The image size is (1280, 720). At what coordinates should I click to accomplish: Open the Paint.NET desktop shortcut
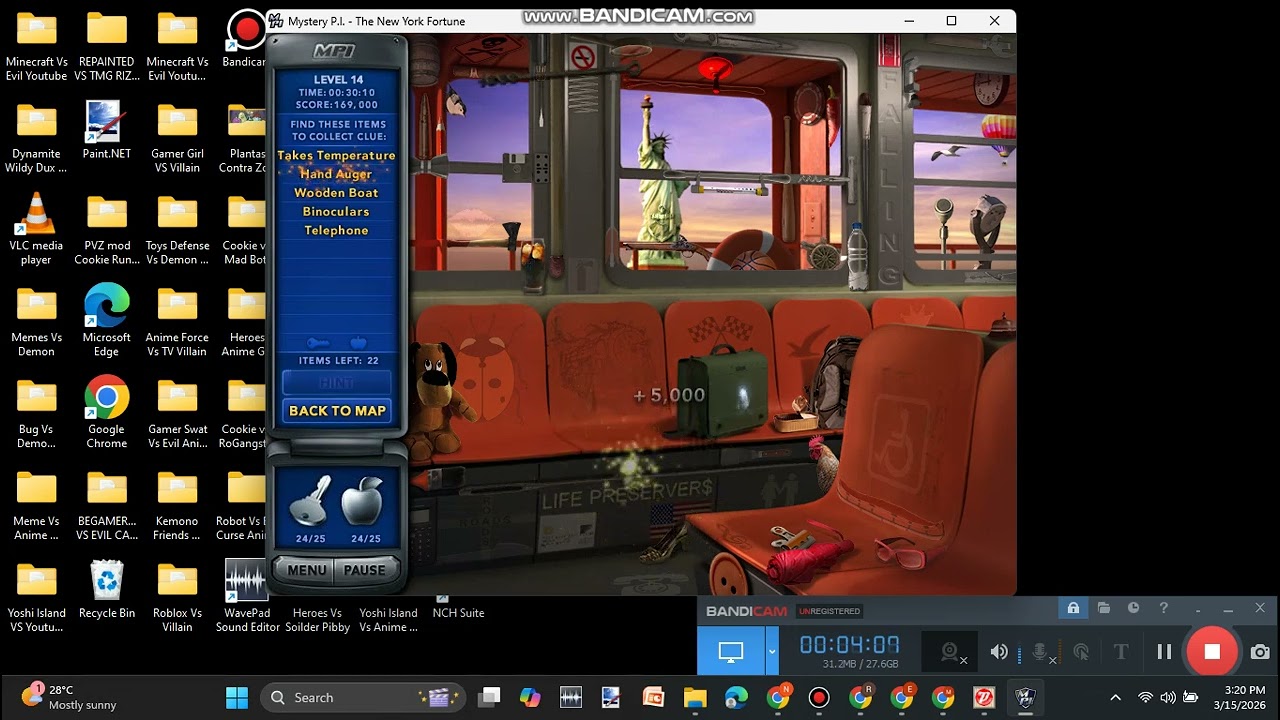107,132
